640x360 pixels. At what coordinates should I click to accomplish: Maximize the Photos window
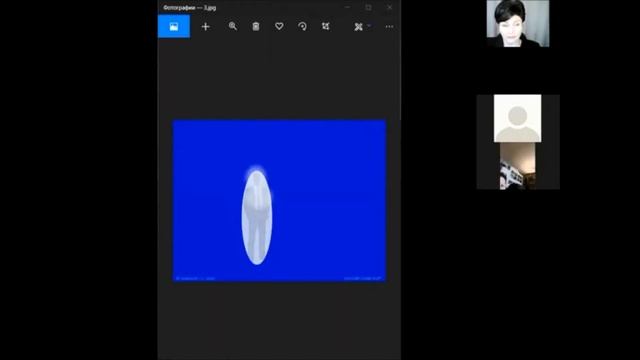(x=369, y=7)
